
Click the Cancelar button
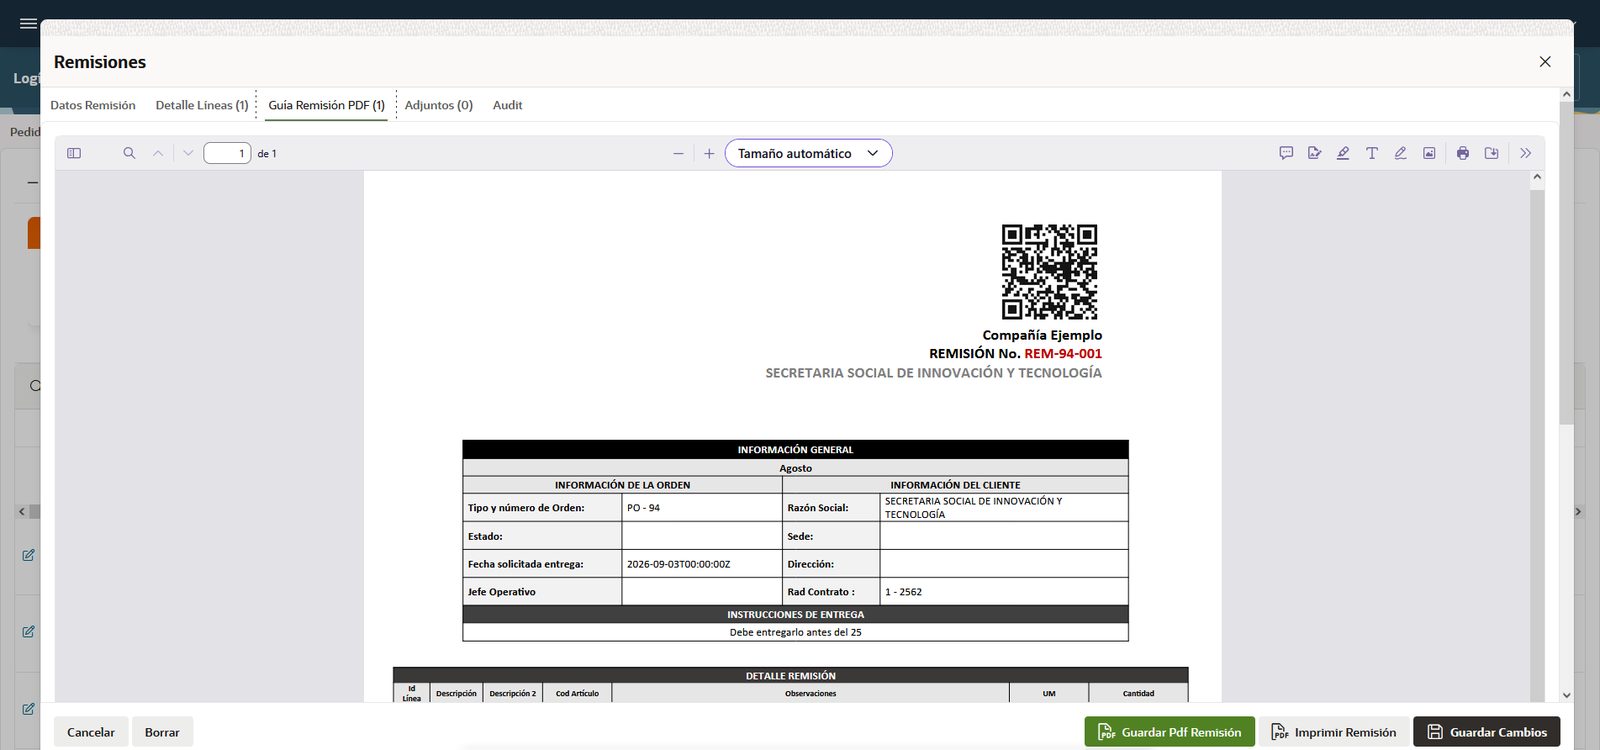pyautogui.click(x=91, y=732)
